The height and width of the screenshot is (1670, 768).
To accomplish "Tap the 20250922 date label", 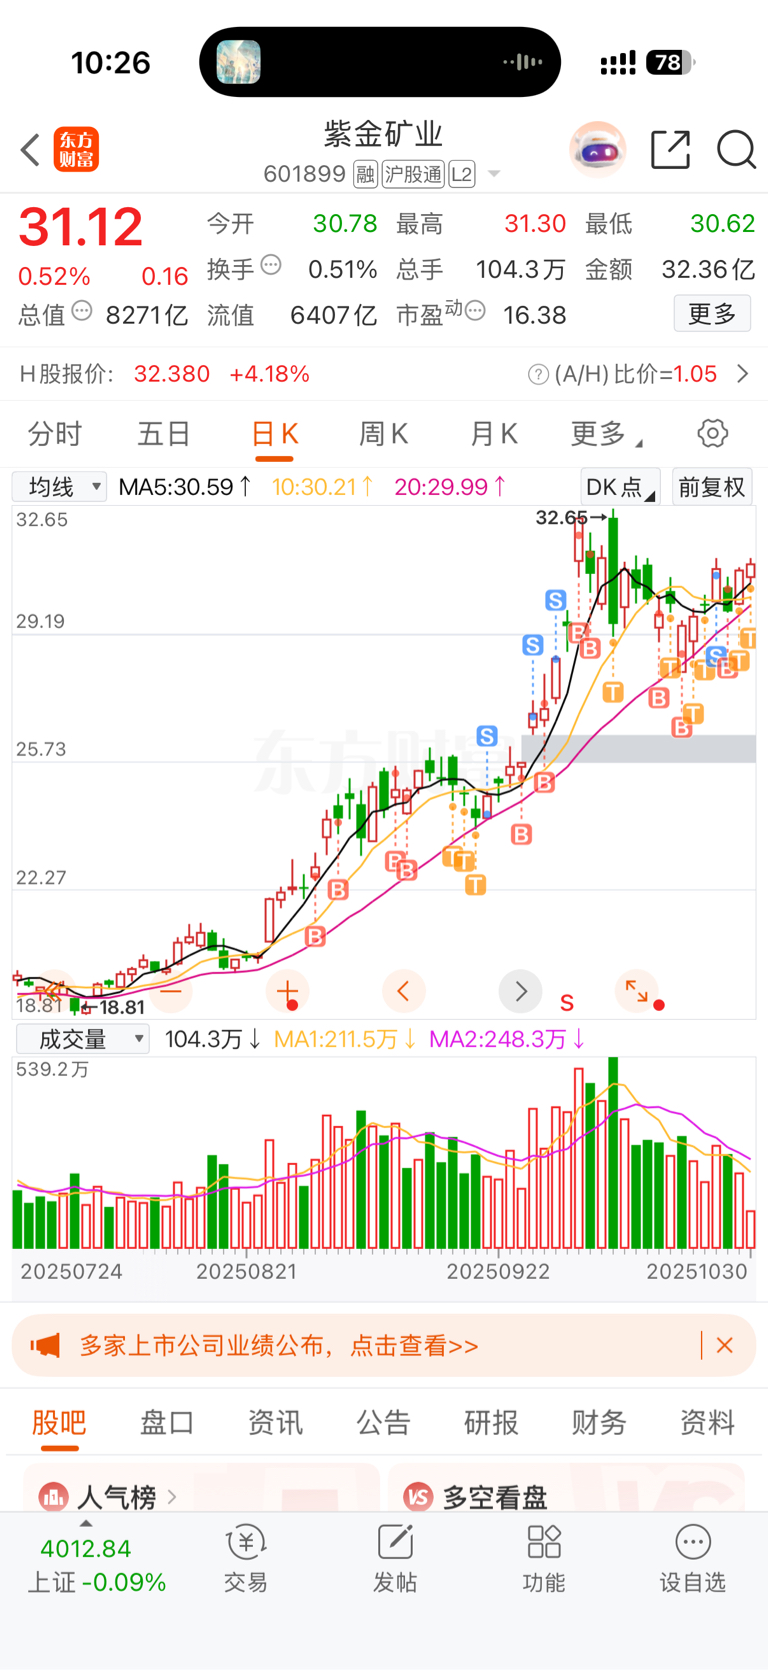I will [x=498, y=1272].
